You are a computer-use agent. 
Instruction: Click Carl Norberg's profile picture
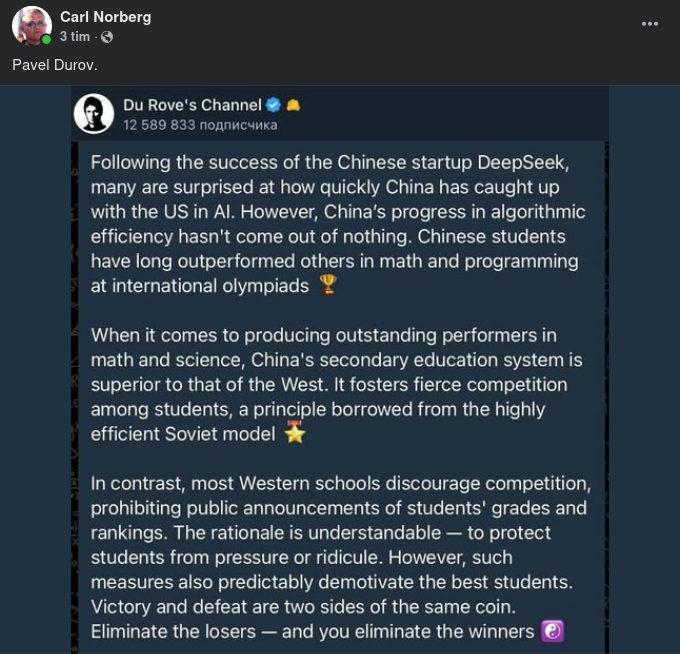(31, 26)
